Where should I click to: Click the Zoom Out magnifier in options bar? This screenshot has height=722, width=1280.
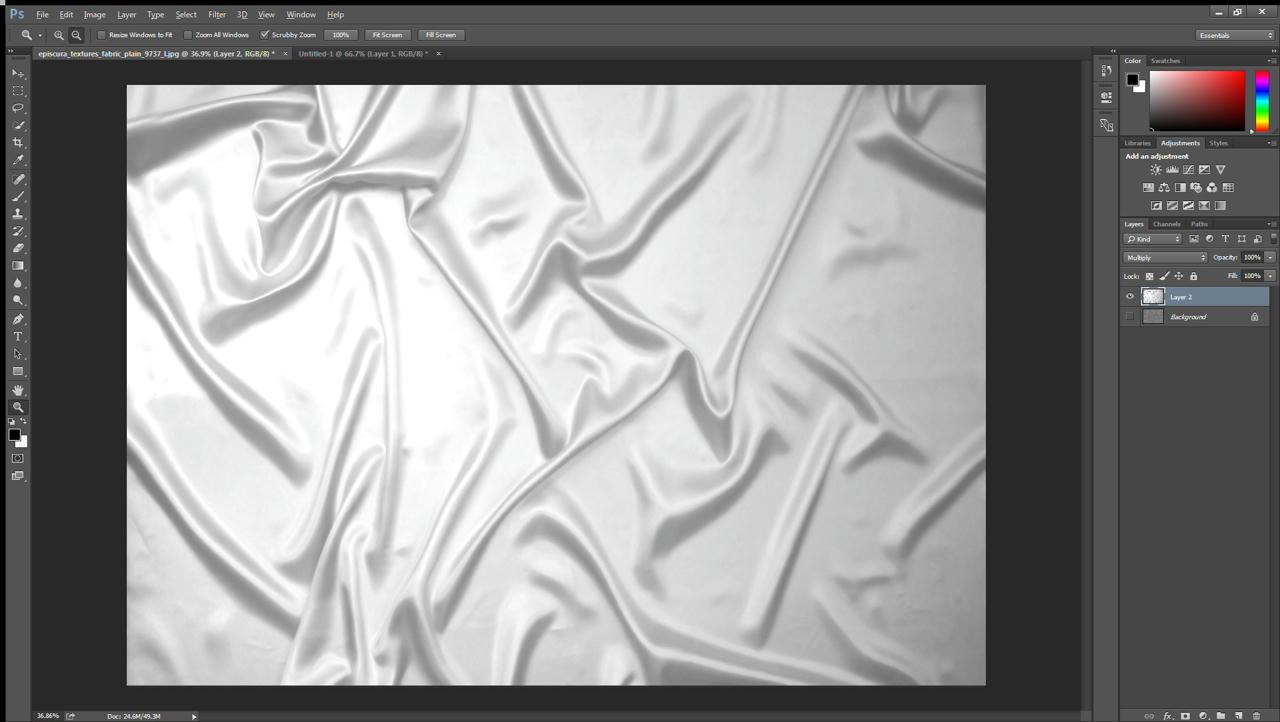point(76,35)
